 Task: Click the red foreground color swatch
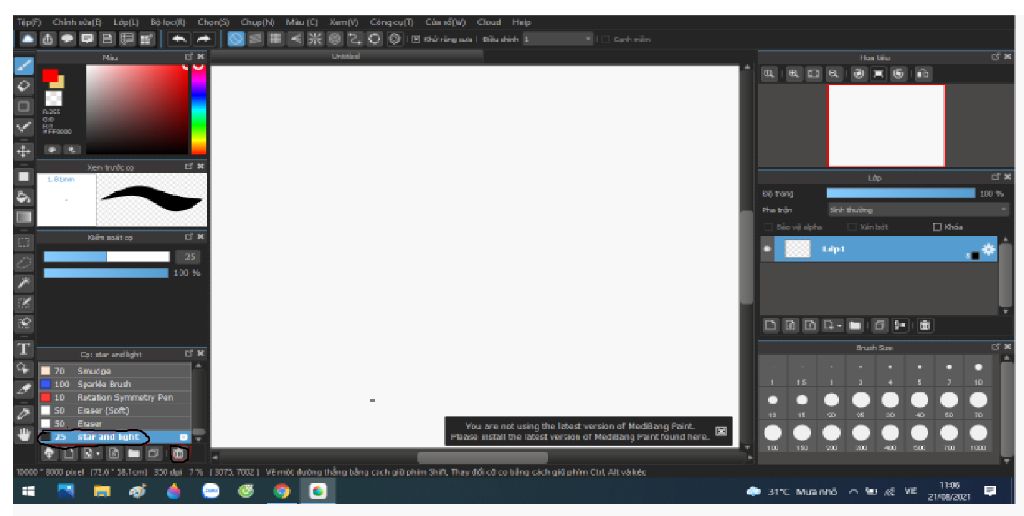pyautogui.click(x=50, y=75)
